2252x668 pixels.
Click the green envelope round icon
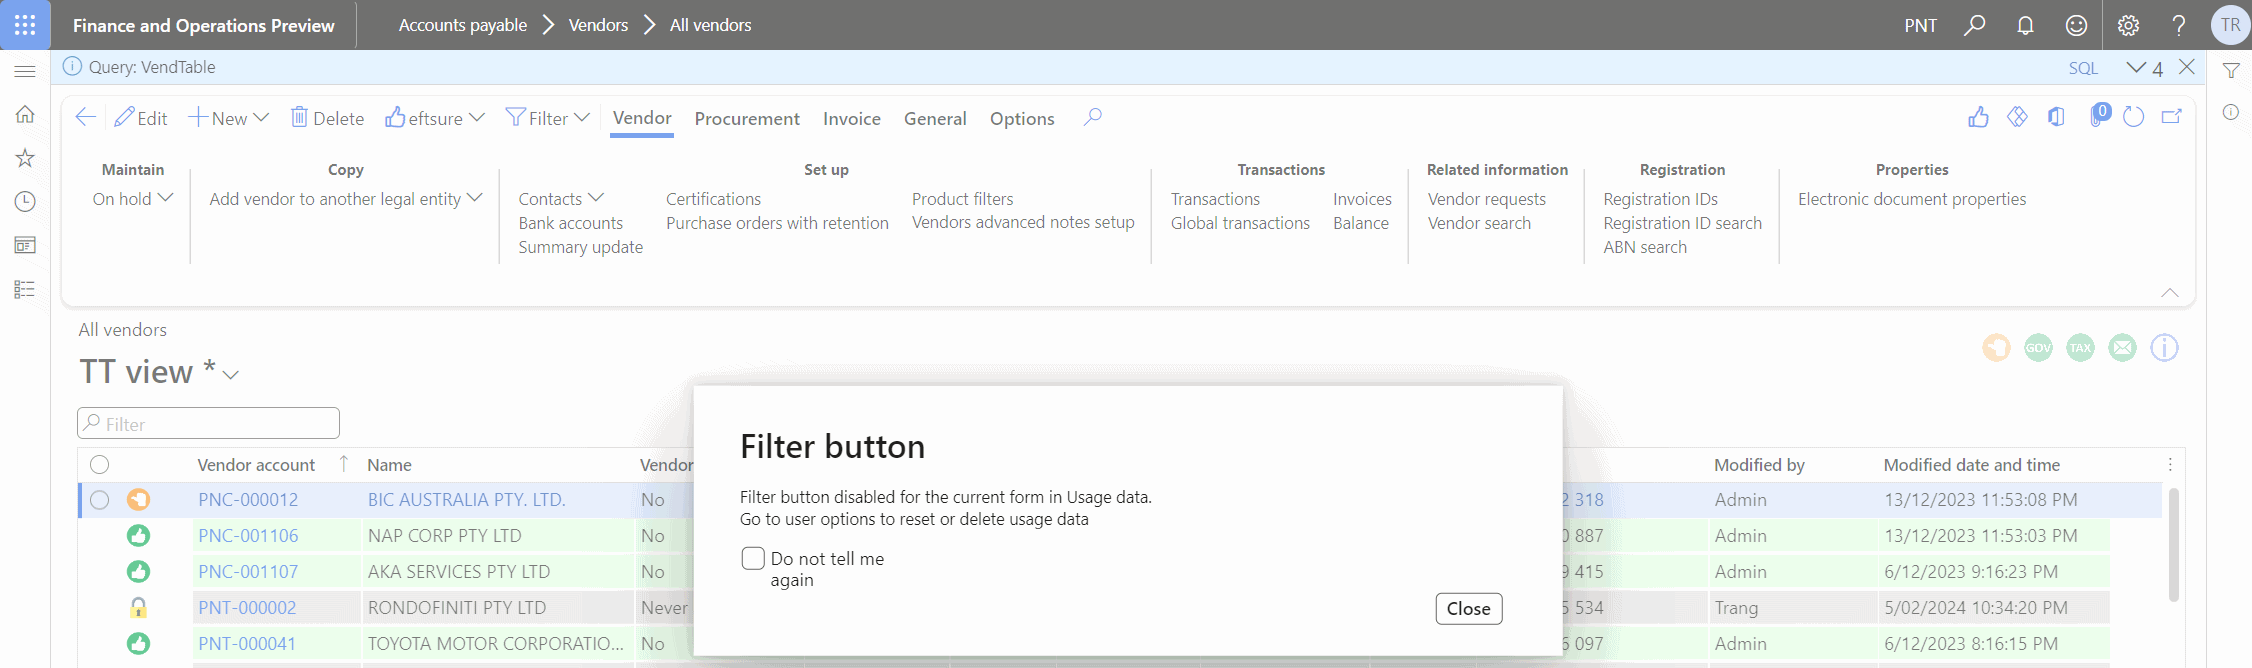2122,348
